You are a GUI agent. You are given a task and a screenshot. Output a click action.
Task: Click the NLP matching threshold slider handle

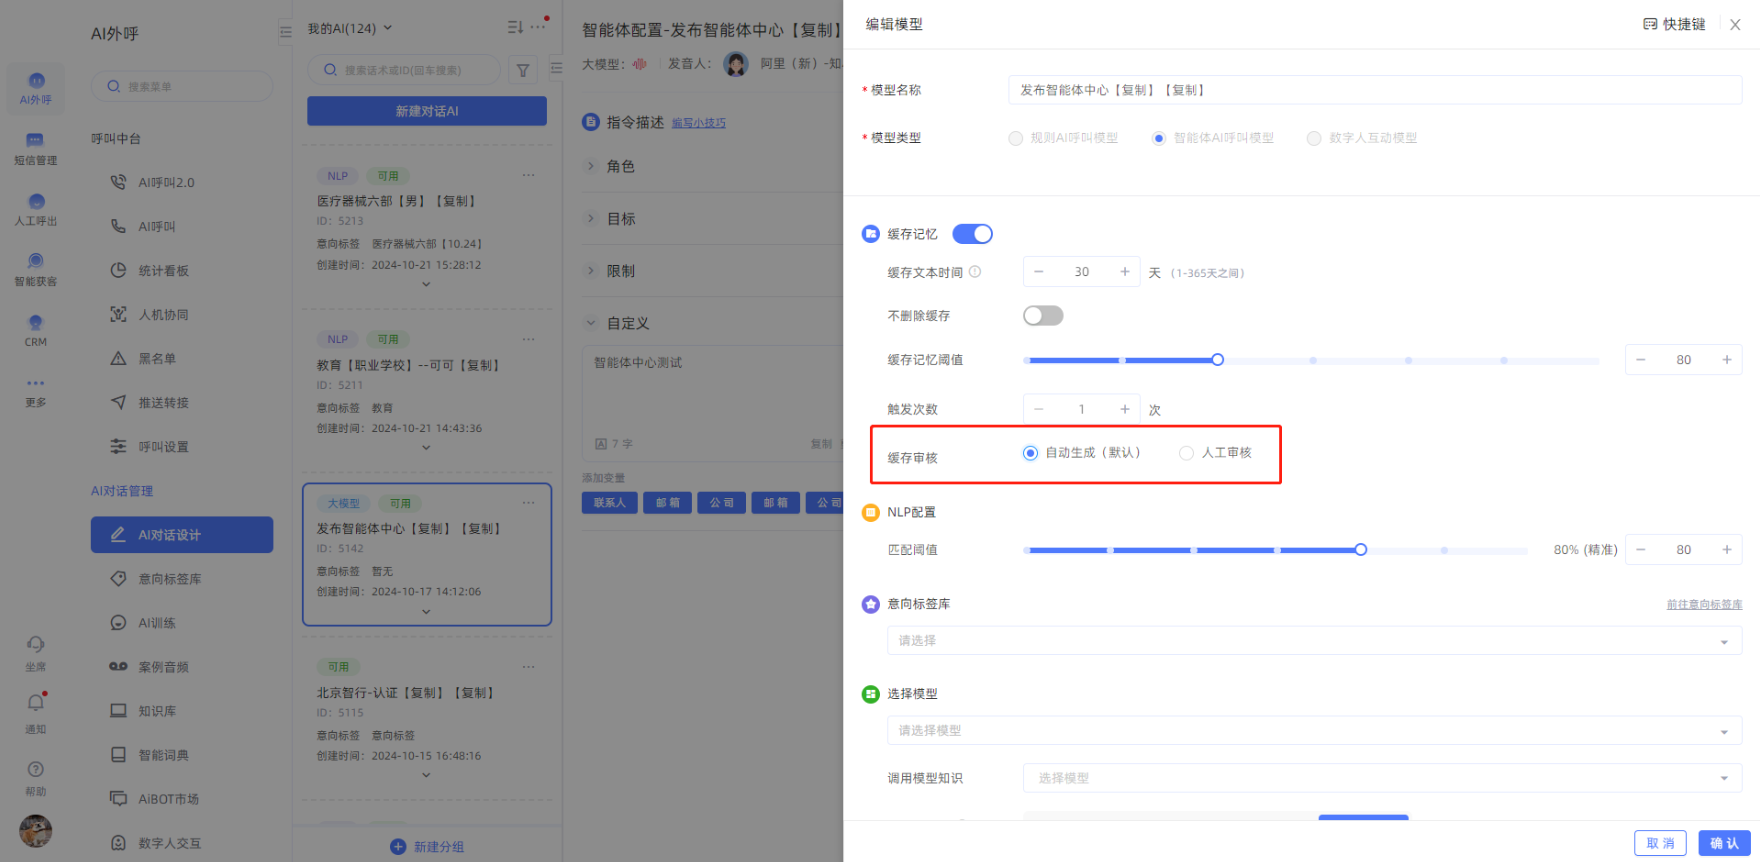point(1361,550)
